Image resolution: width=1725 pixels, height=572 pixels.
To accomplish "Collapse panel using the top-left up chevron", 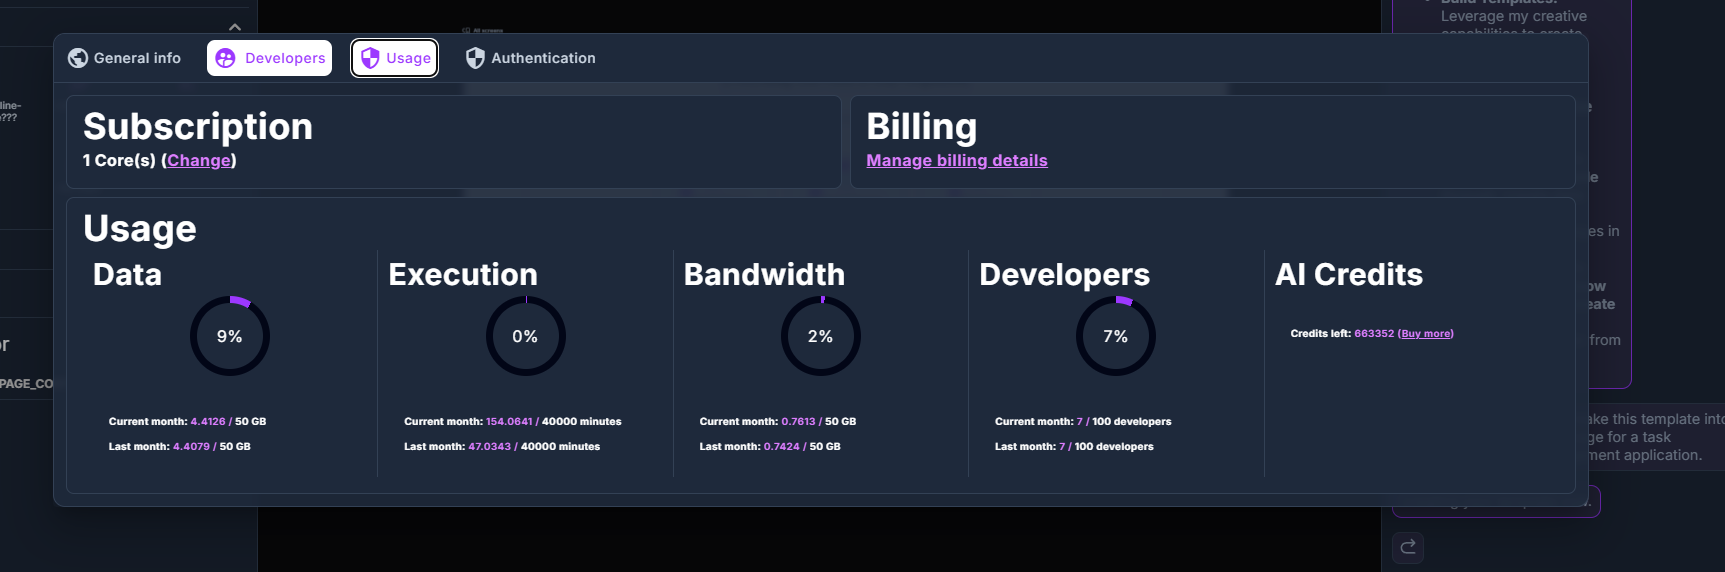I will pyautogui.click(x=235, y=27).
